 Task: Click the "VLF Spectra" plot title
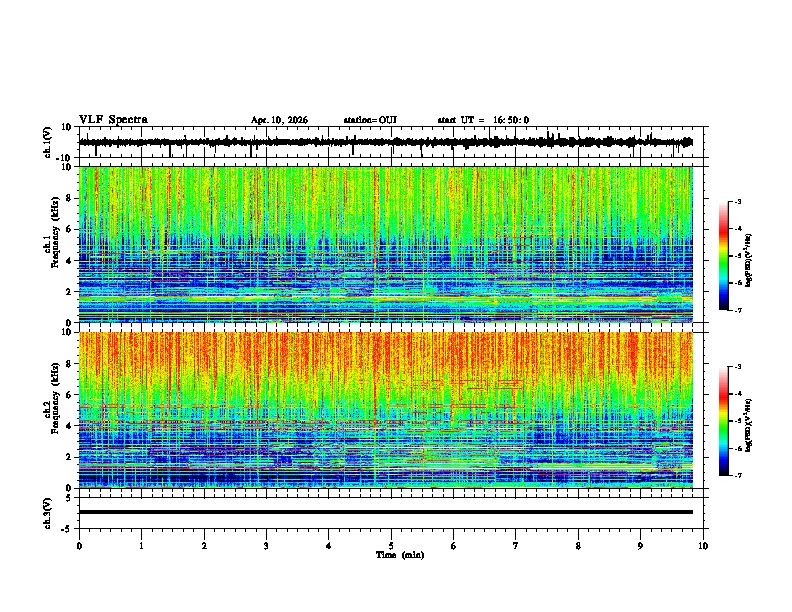pyautogui.click(x=113, y=120)
